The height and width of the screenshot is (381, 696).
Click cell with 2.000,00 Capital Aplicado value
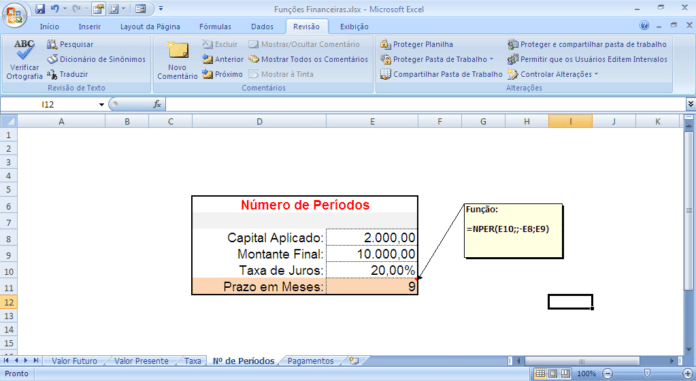click(x=372, y=238)
